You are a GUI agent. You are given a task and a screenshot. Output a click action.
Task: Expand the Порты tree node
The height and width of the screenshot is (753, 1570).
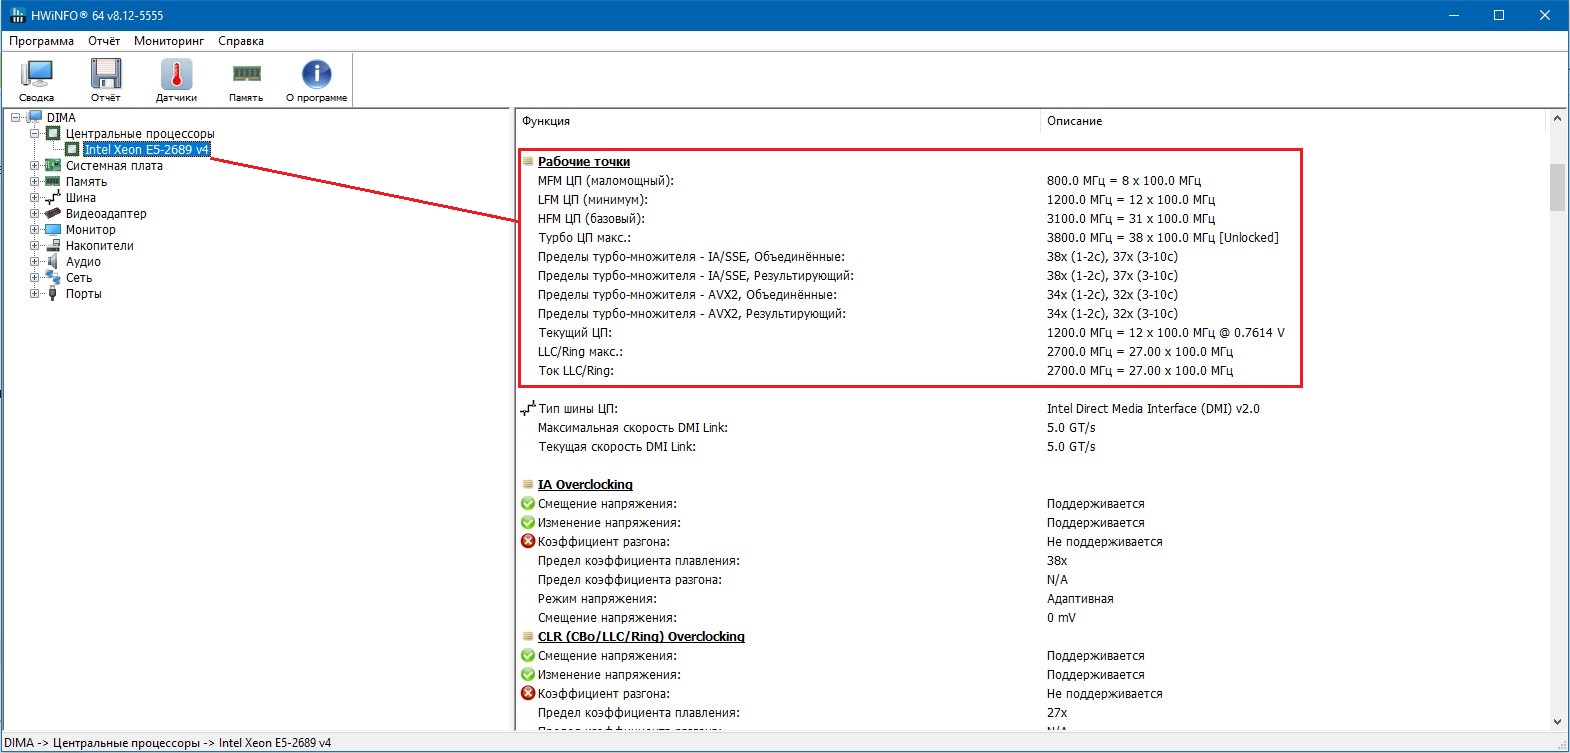point(34,293)
